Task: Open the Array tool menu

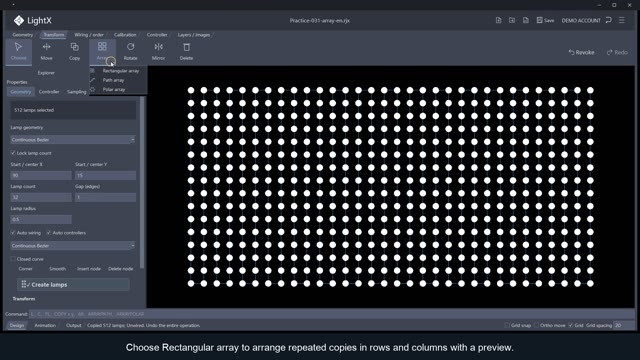Action: pos(102,51)
